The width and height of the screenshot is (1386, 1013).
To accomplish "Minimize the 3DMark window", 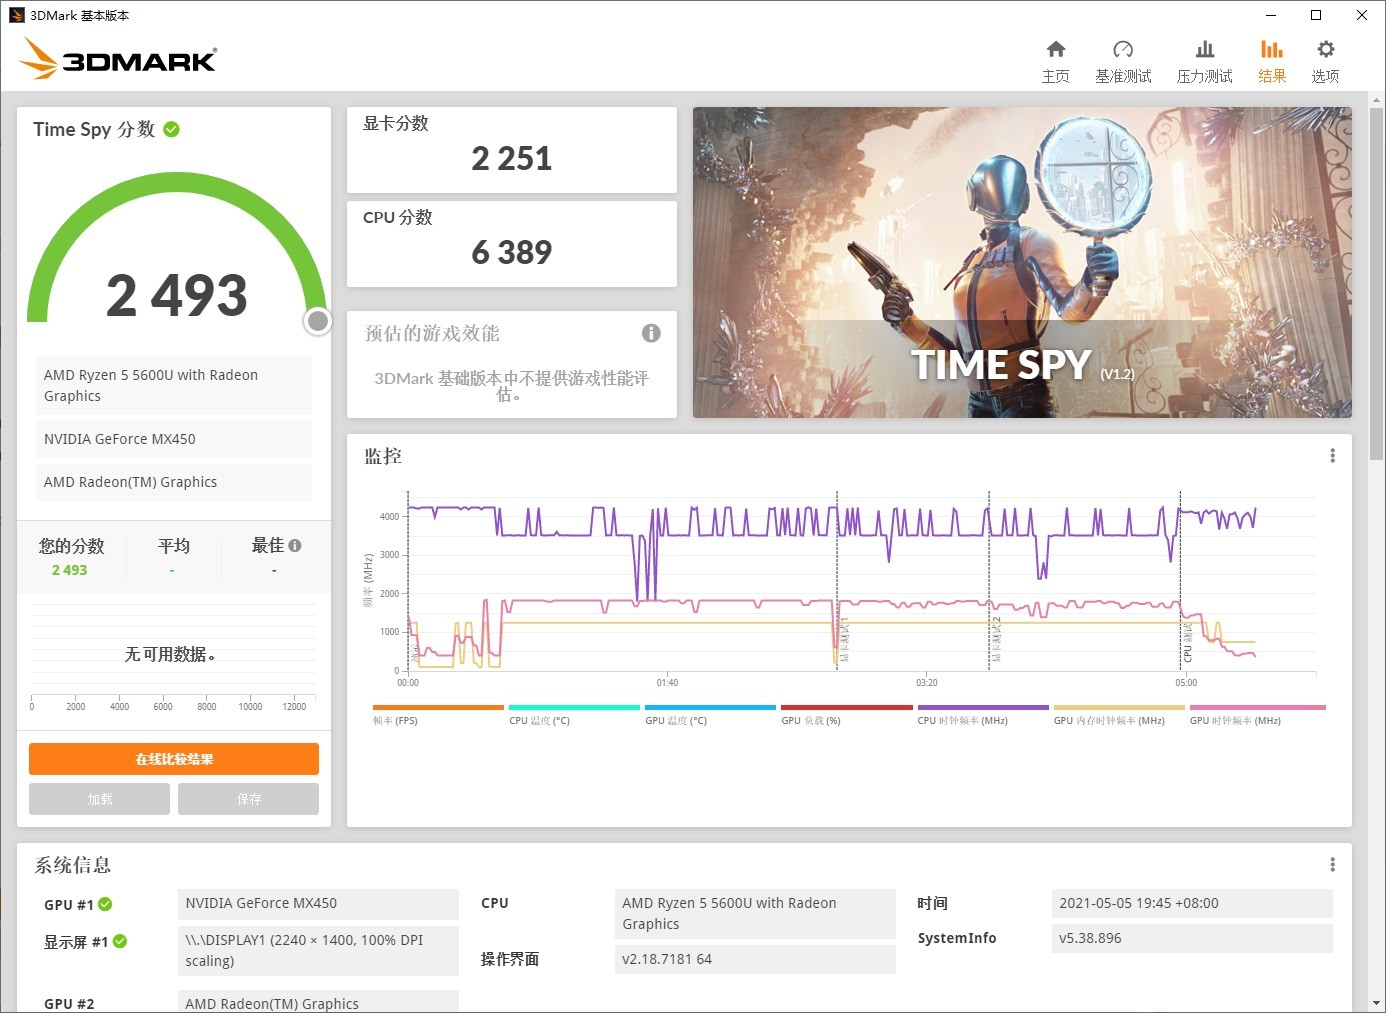I will (x=1271, y=15).
